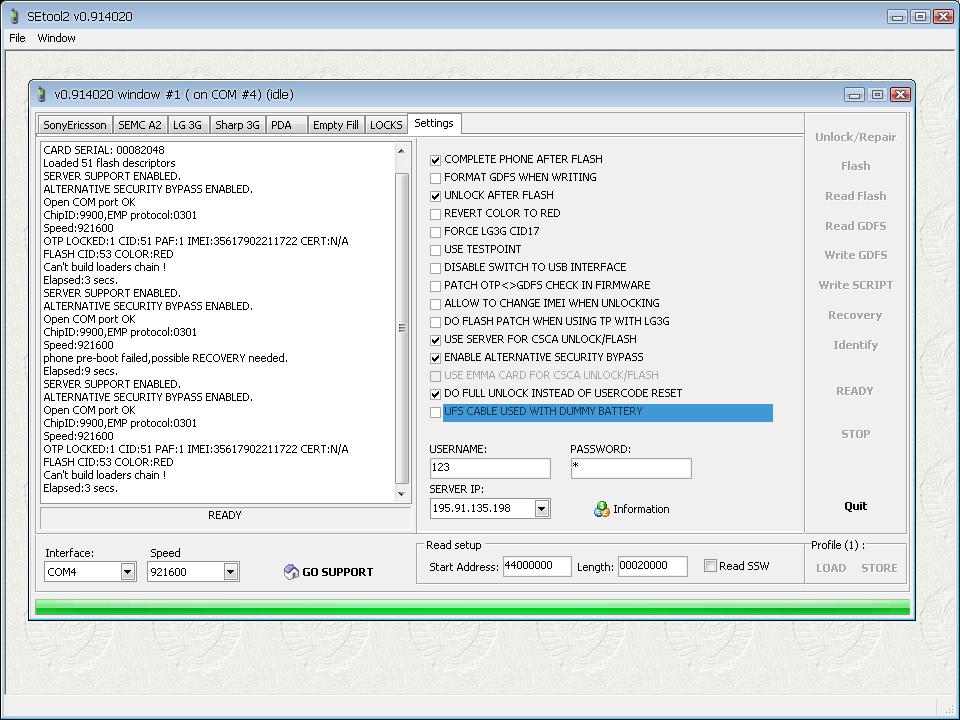
Task: Click the STOP button
Action: click(x=855, y=434)
